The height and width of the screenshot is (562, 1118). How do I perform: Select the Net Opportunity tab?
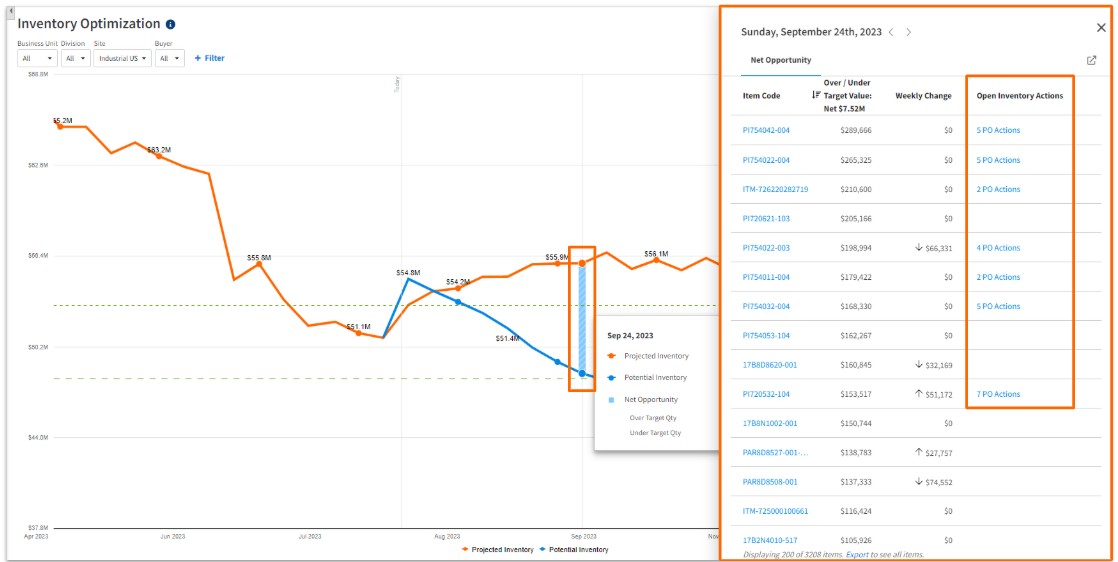(x=781, y=61)
